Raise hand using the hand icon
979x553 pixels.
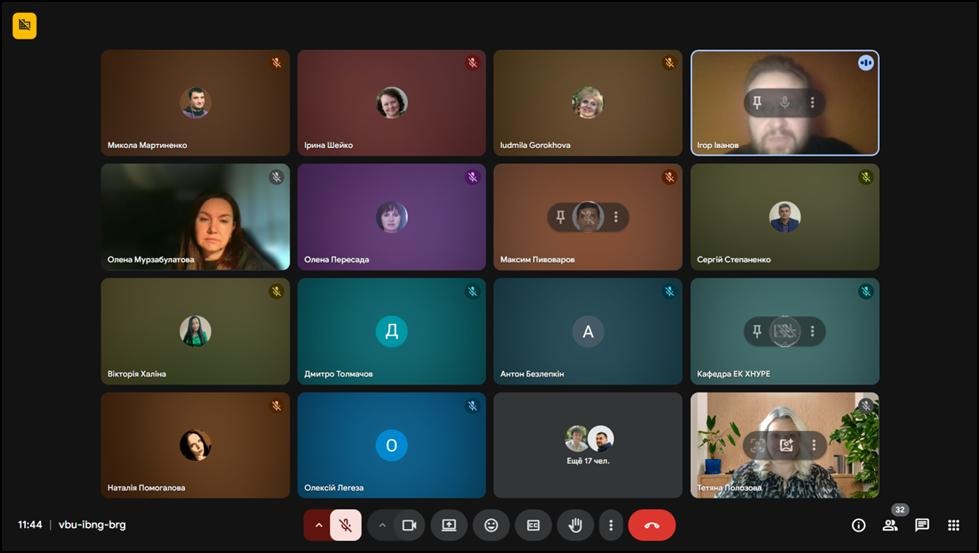click(x=576, y=525)
